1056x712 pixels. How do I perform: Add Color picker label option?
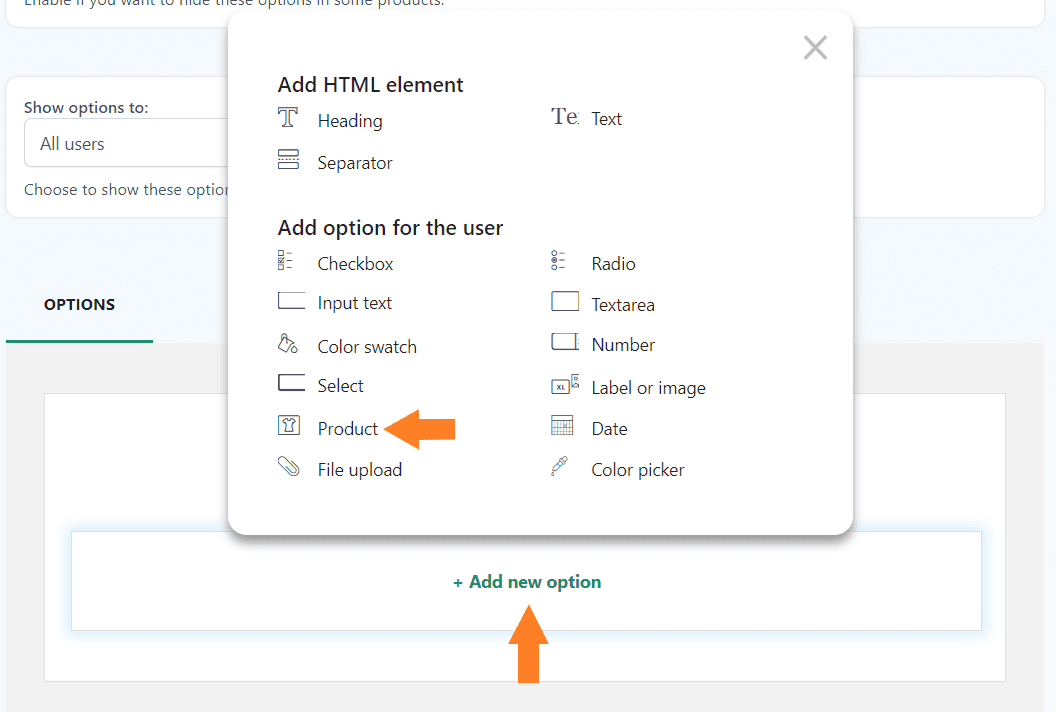point(638,470)
